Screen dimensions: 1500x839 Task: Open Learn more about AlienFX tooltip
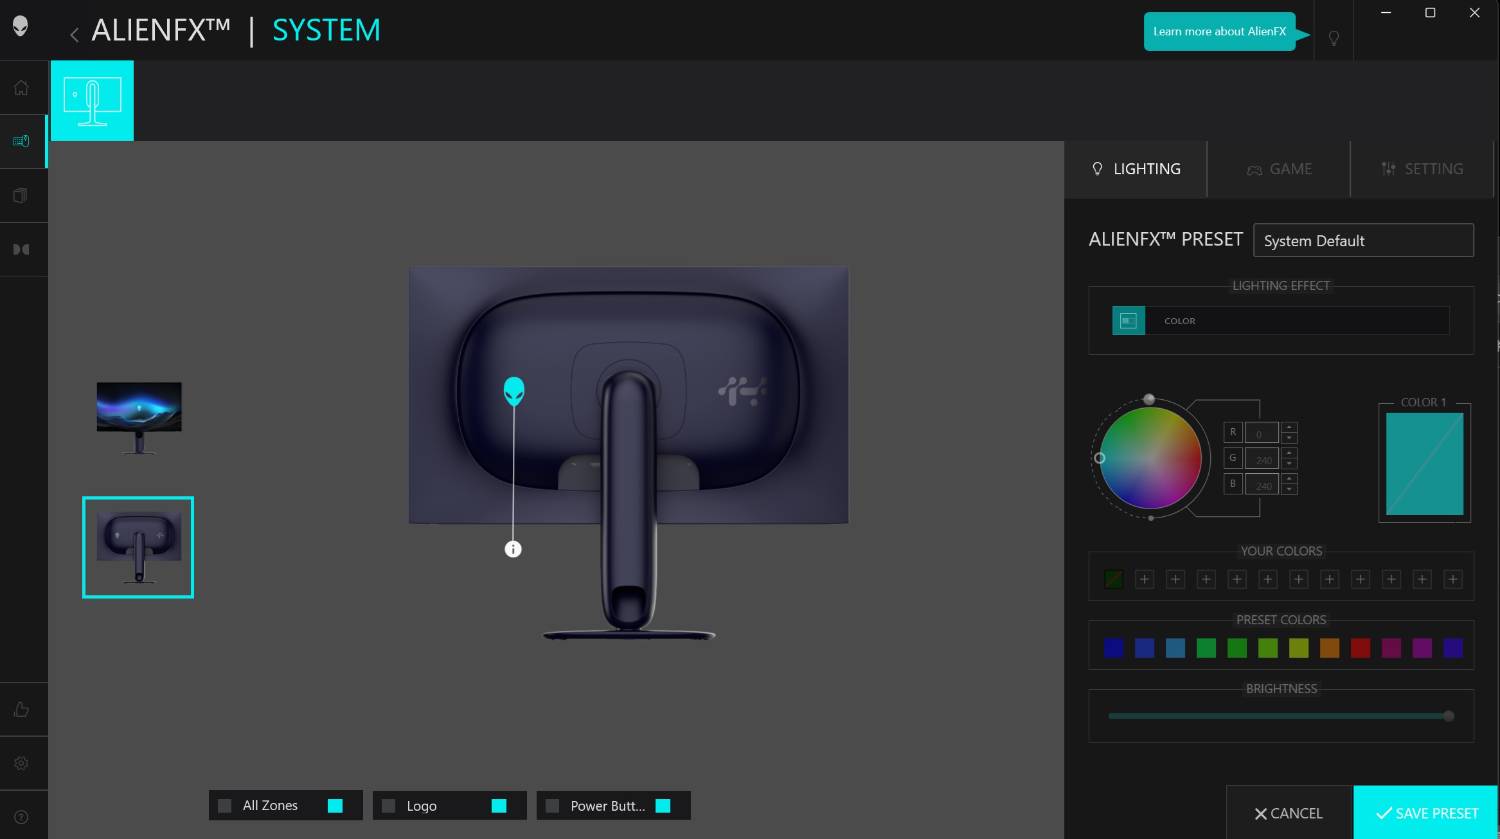(x=1220, y=31)
